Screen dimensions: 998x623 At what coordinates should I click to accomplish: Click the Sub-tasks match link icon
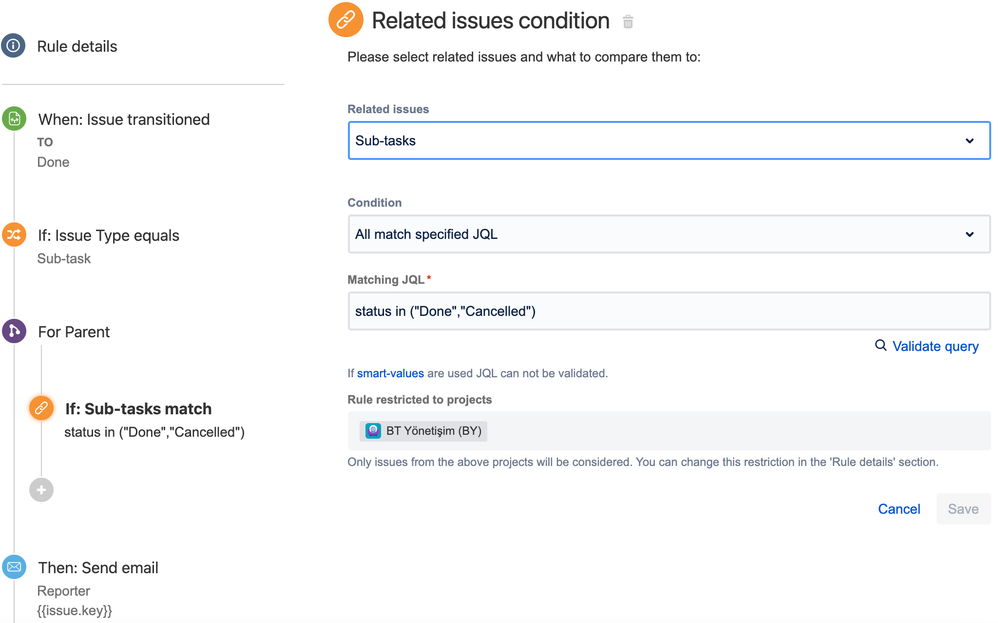[41, 408]
